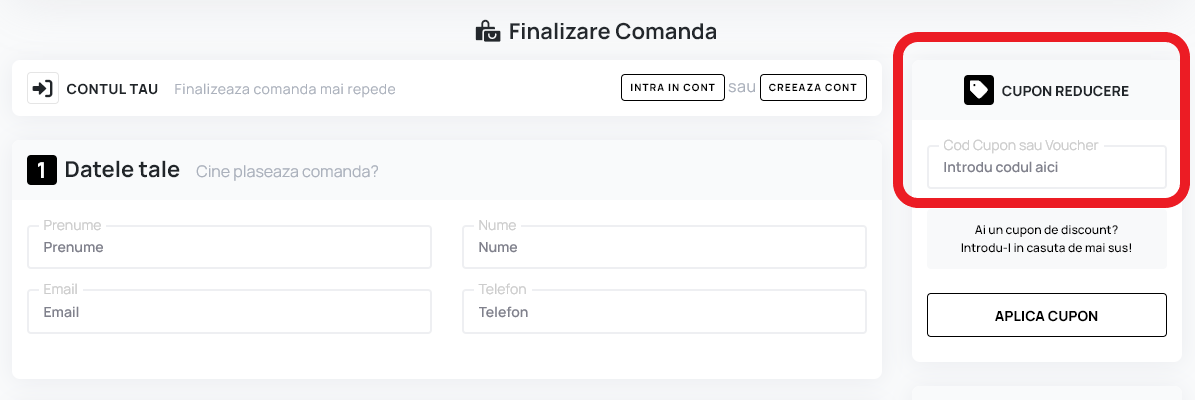Click the 'Cine plaseaza comanda?' subtitle text

click(x=287, y=171)
